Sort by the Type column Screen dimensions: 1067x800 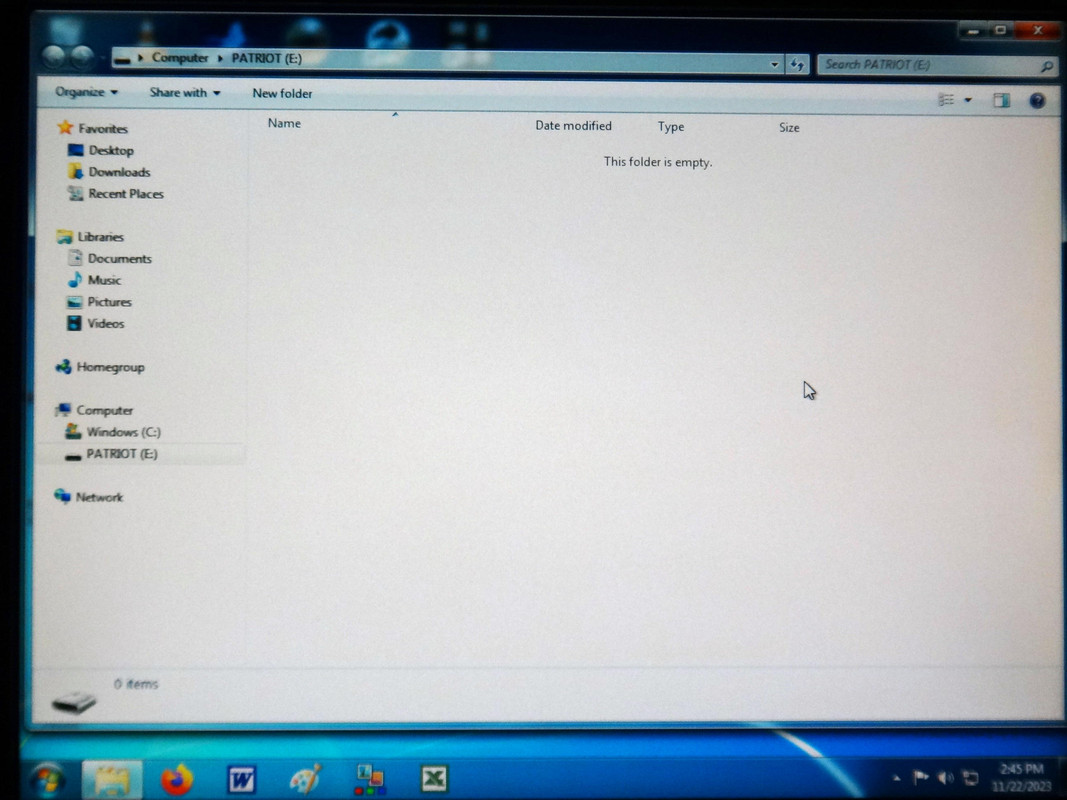tap(670, 127)
